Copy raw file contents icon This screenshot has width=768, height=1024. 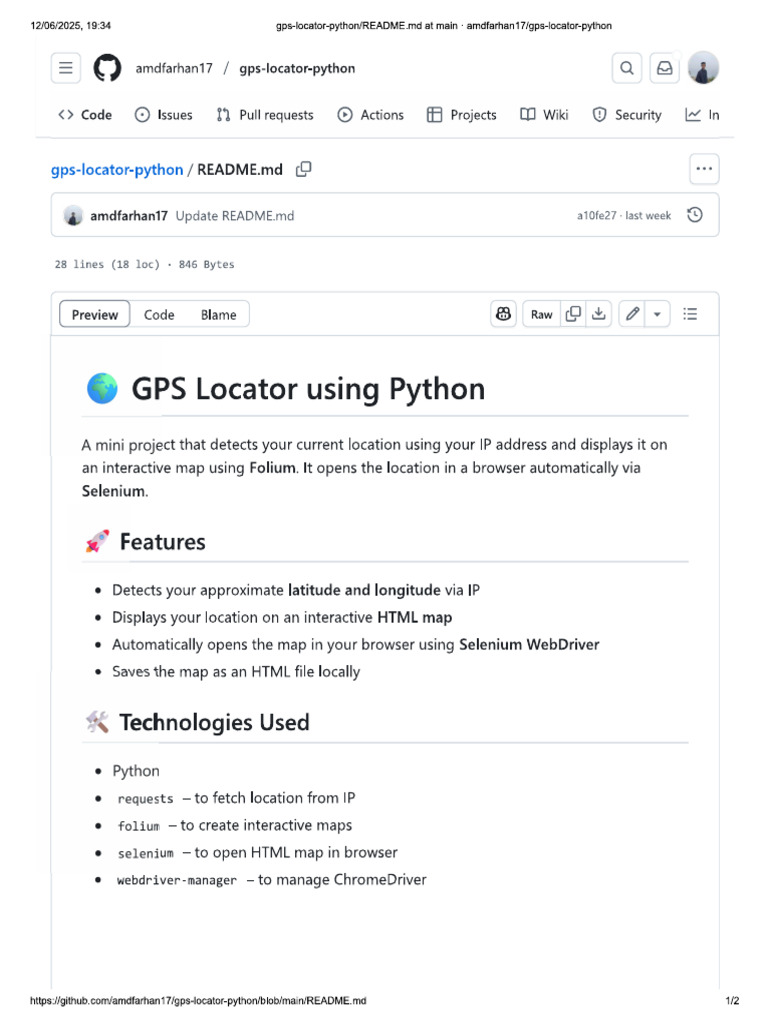pyautogui.click(x=573, y=314)
